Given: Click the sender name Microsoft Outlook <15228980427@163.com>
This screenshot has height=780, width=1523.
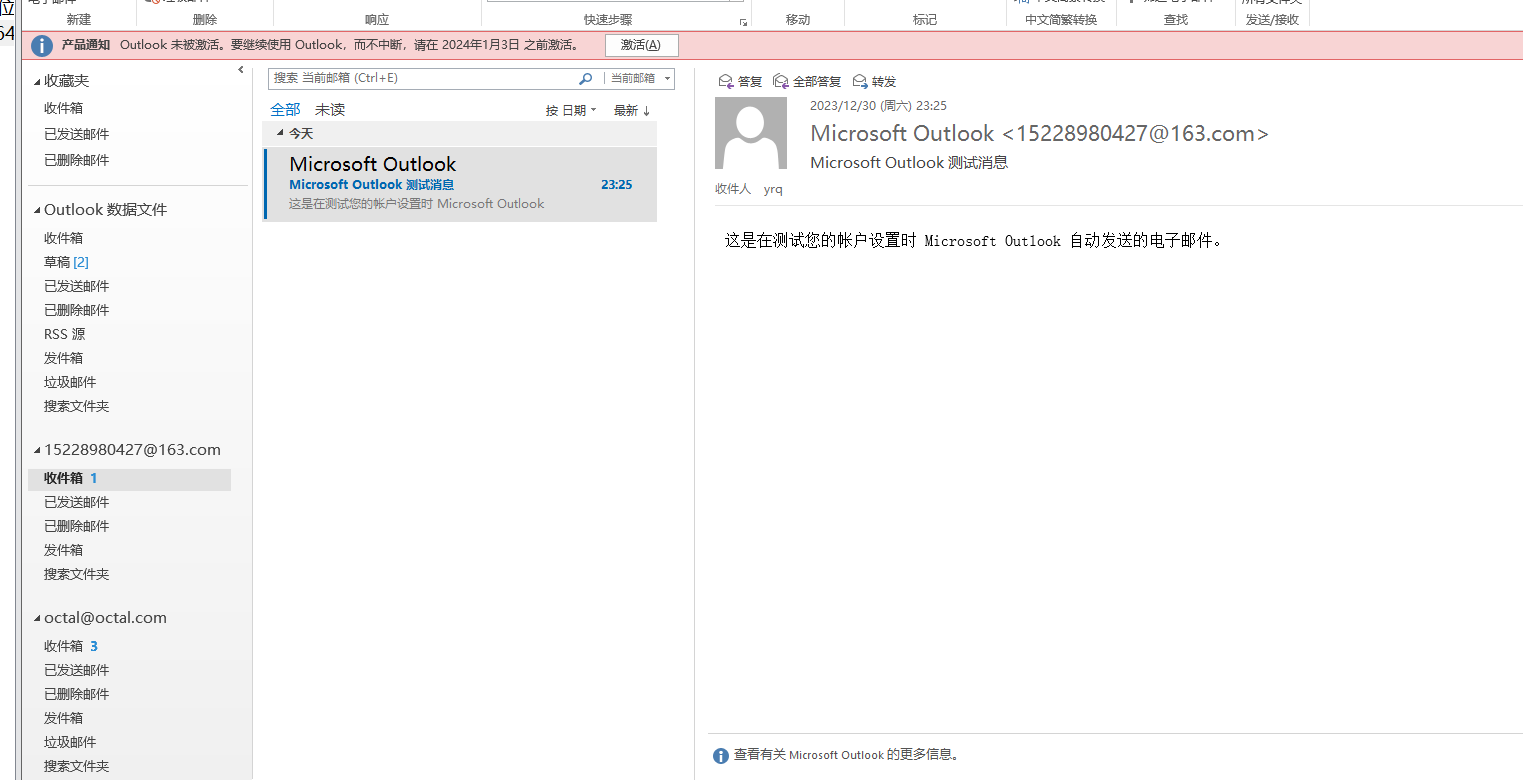Looking at the screenshot, I should [x=1039, y=134].
